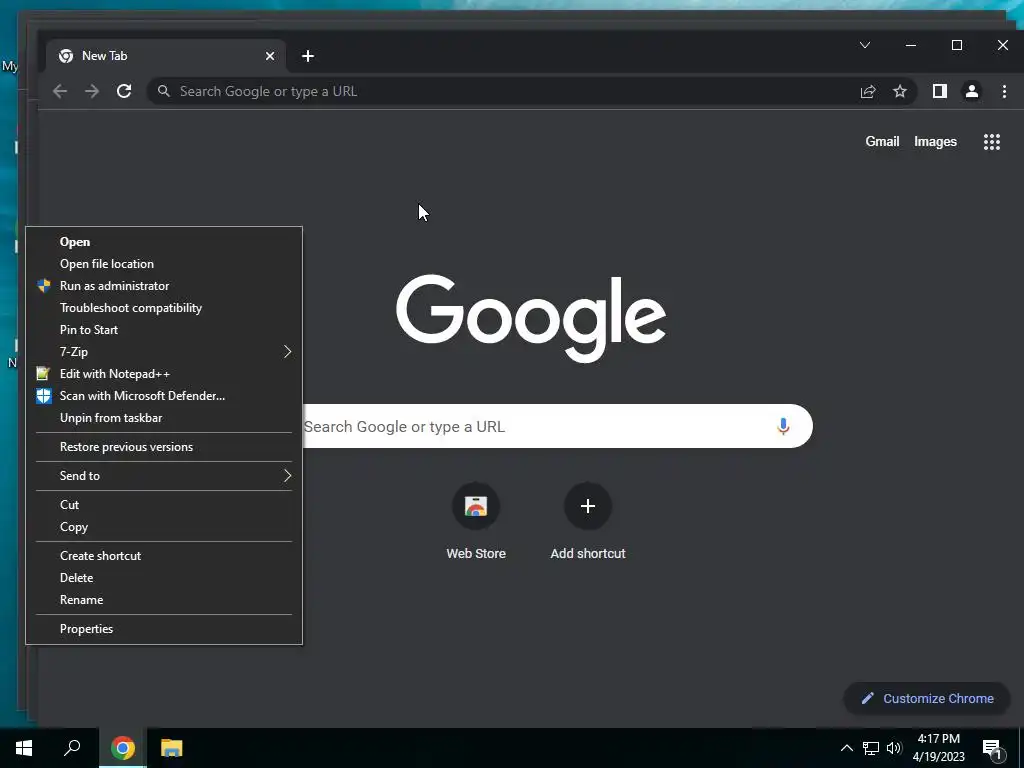Show hidden system tray icons
The image size is (1024, 768).
(x=846, y=748)
